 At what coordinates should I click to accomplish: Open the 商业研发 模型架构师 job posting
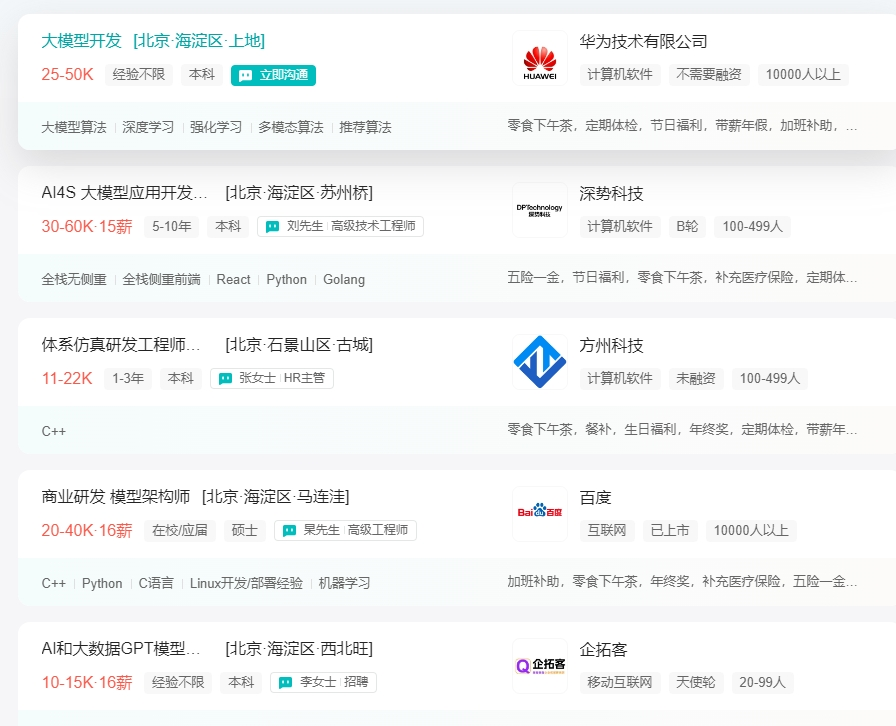pyautogui.click(x=115, y=497)
